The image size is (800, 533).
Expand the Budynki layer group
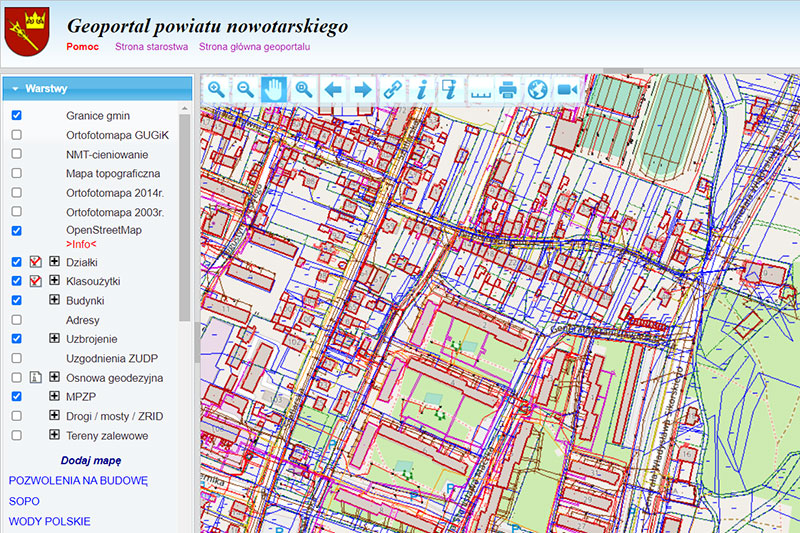pos(54,299)
